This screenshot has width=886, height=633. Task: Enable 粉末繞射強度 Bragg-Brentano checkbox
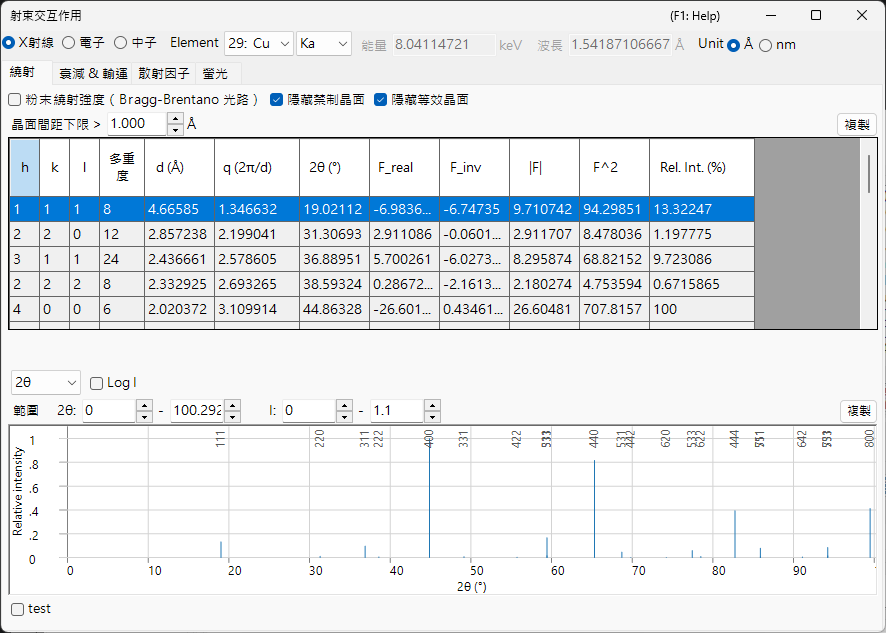click(15, 100)
